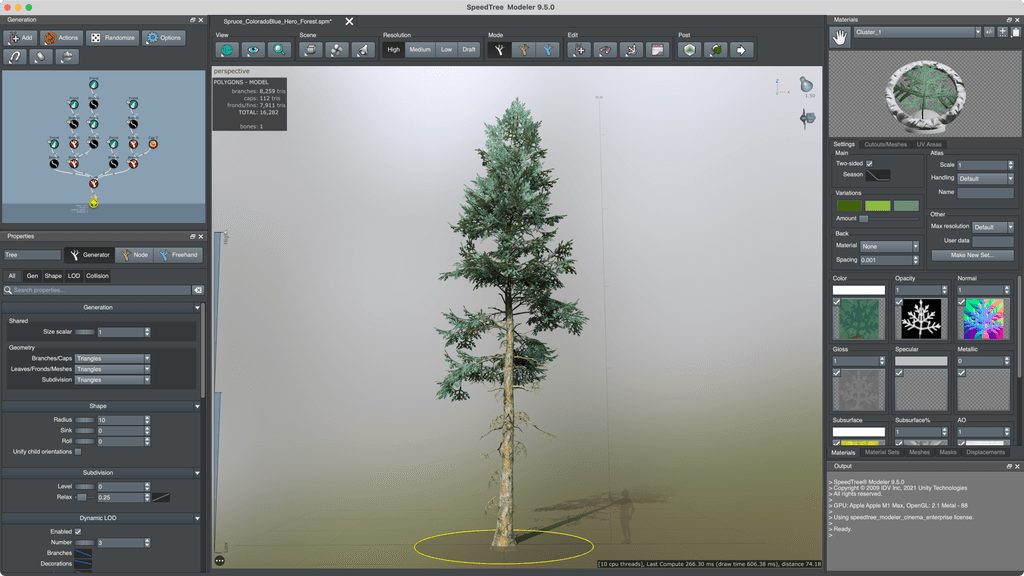Open the Add generator menu
The height and width of the screenshot is (576, 1024).
(18, 38)
